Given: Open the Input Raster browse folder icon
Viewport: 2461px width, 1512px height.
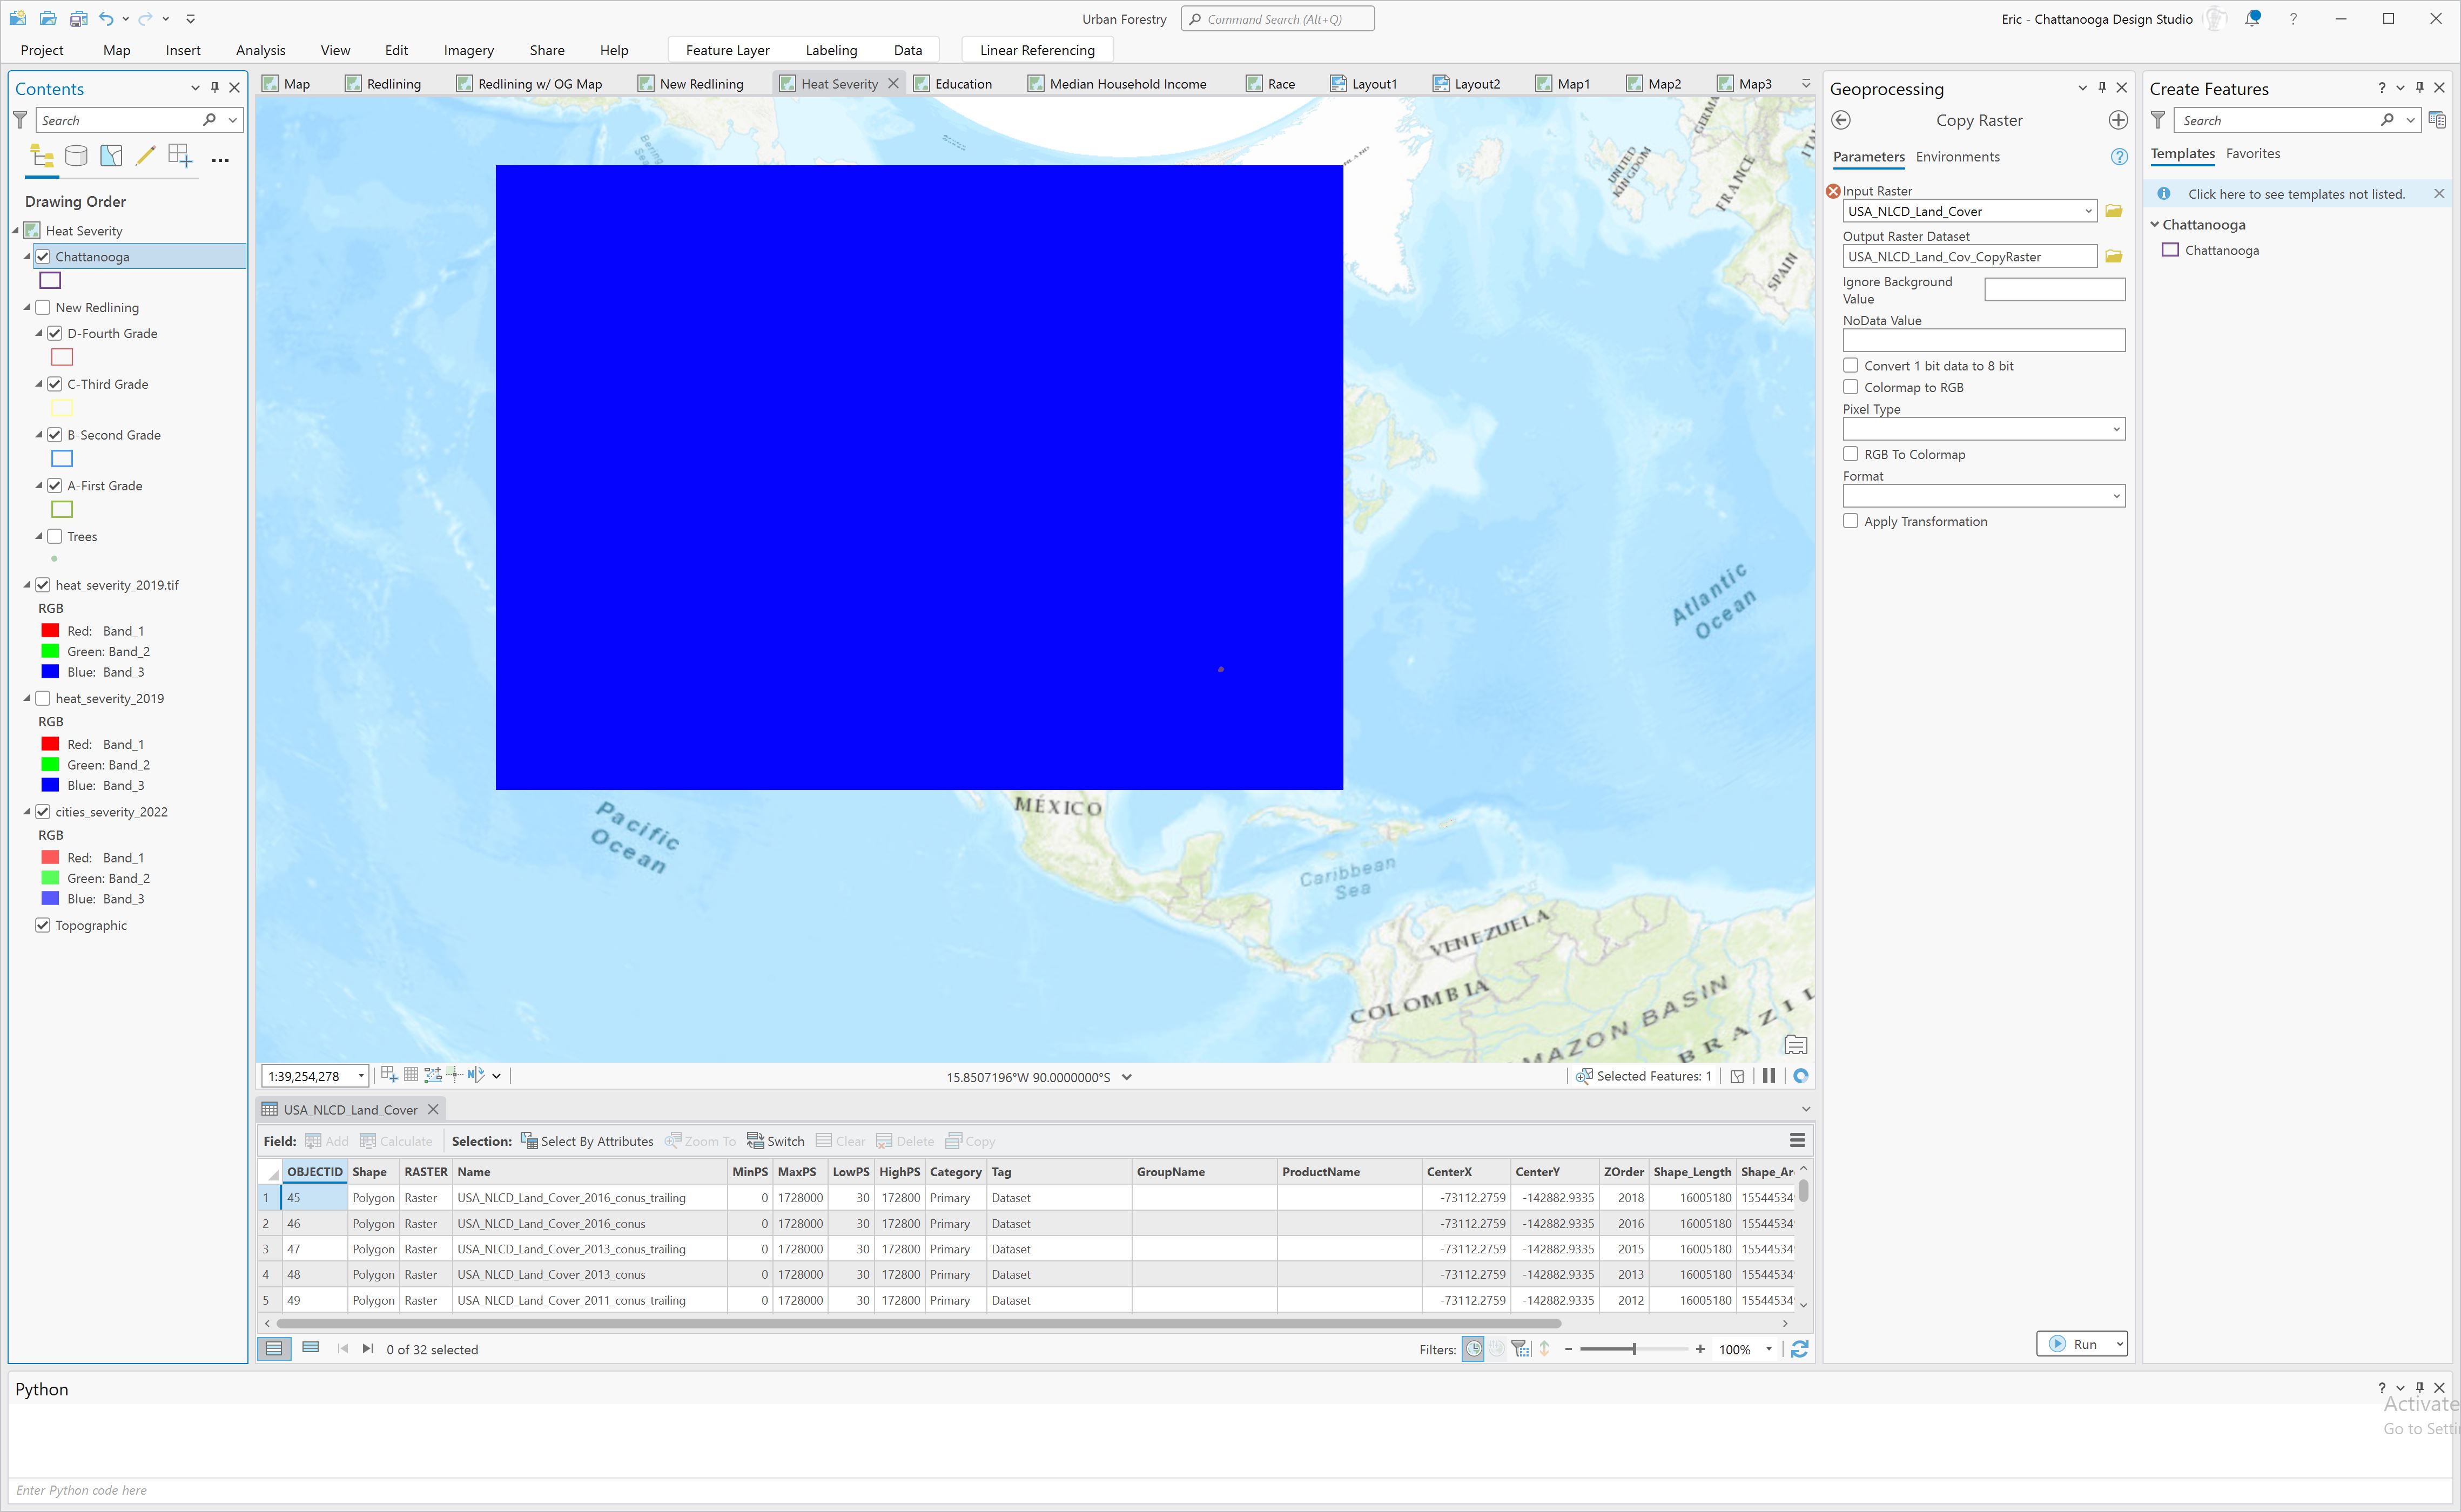Looking at the screenshot, I should click(x=2113, y=211).
